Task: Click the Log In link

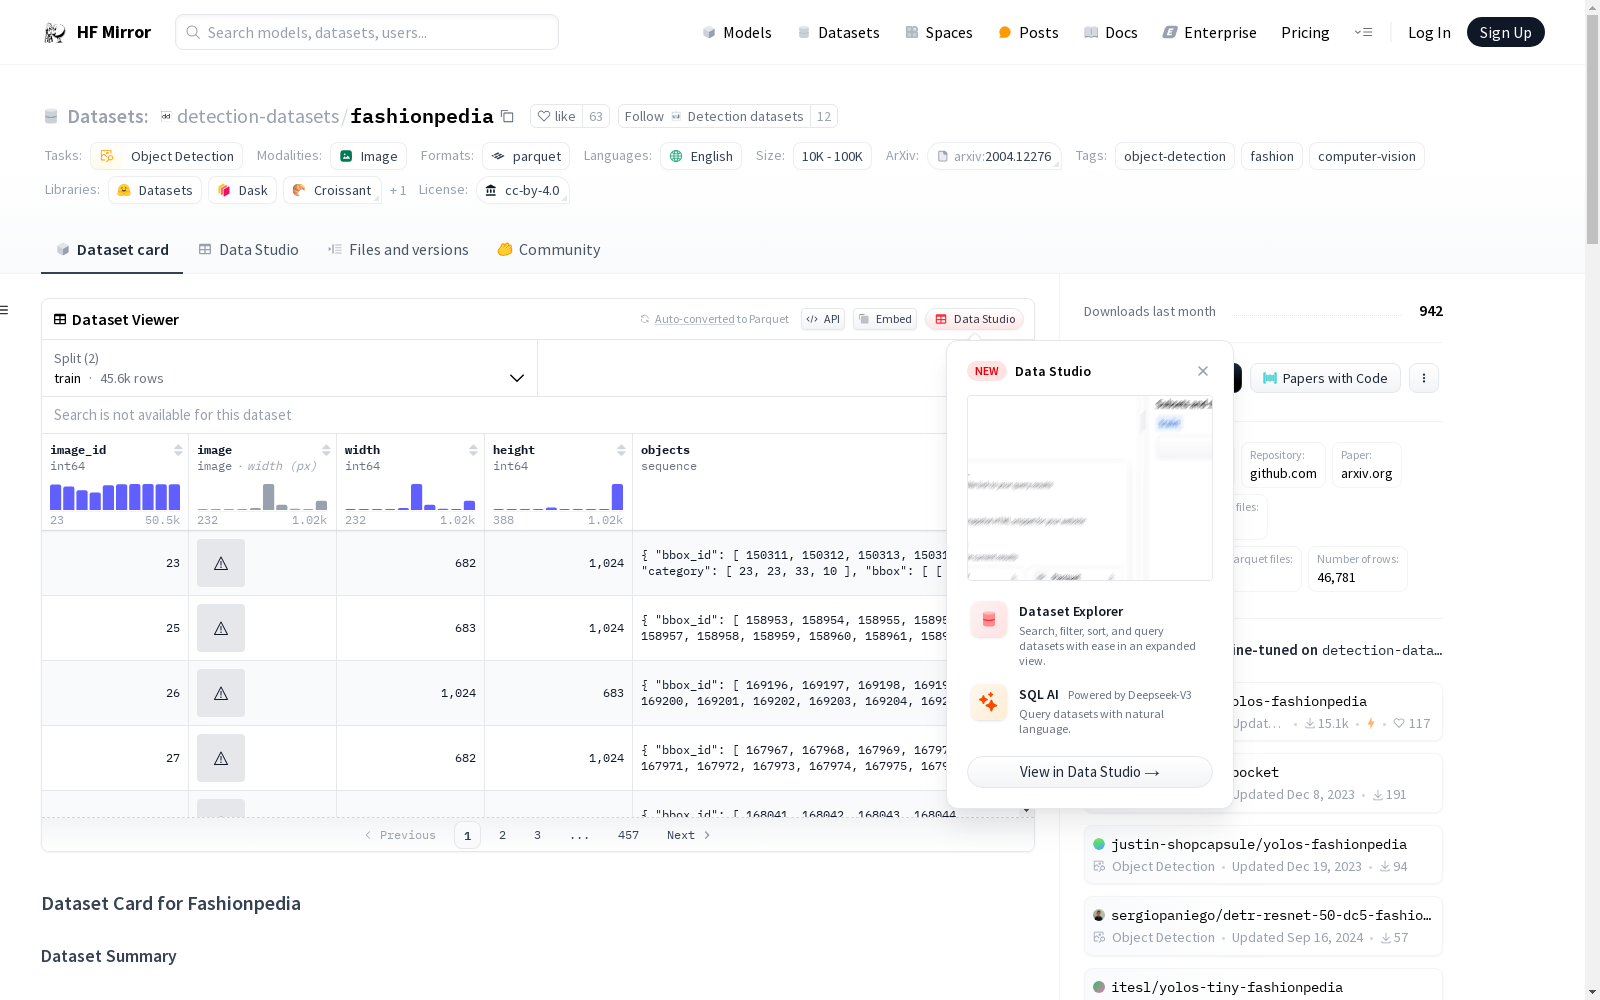Action: pyautogui.click(x=1429, y=32)
